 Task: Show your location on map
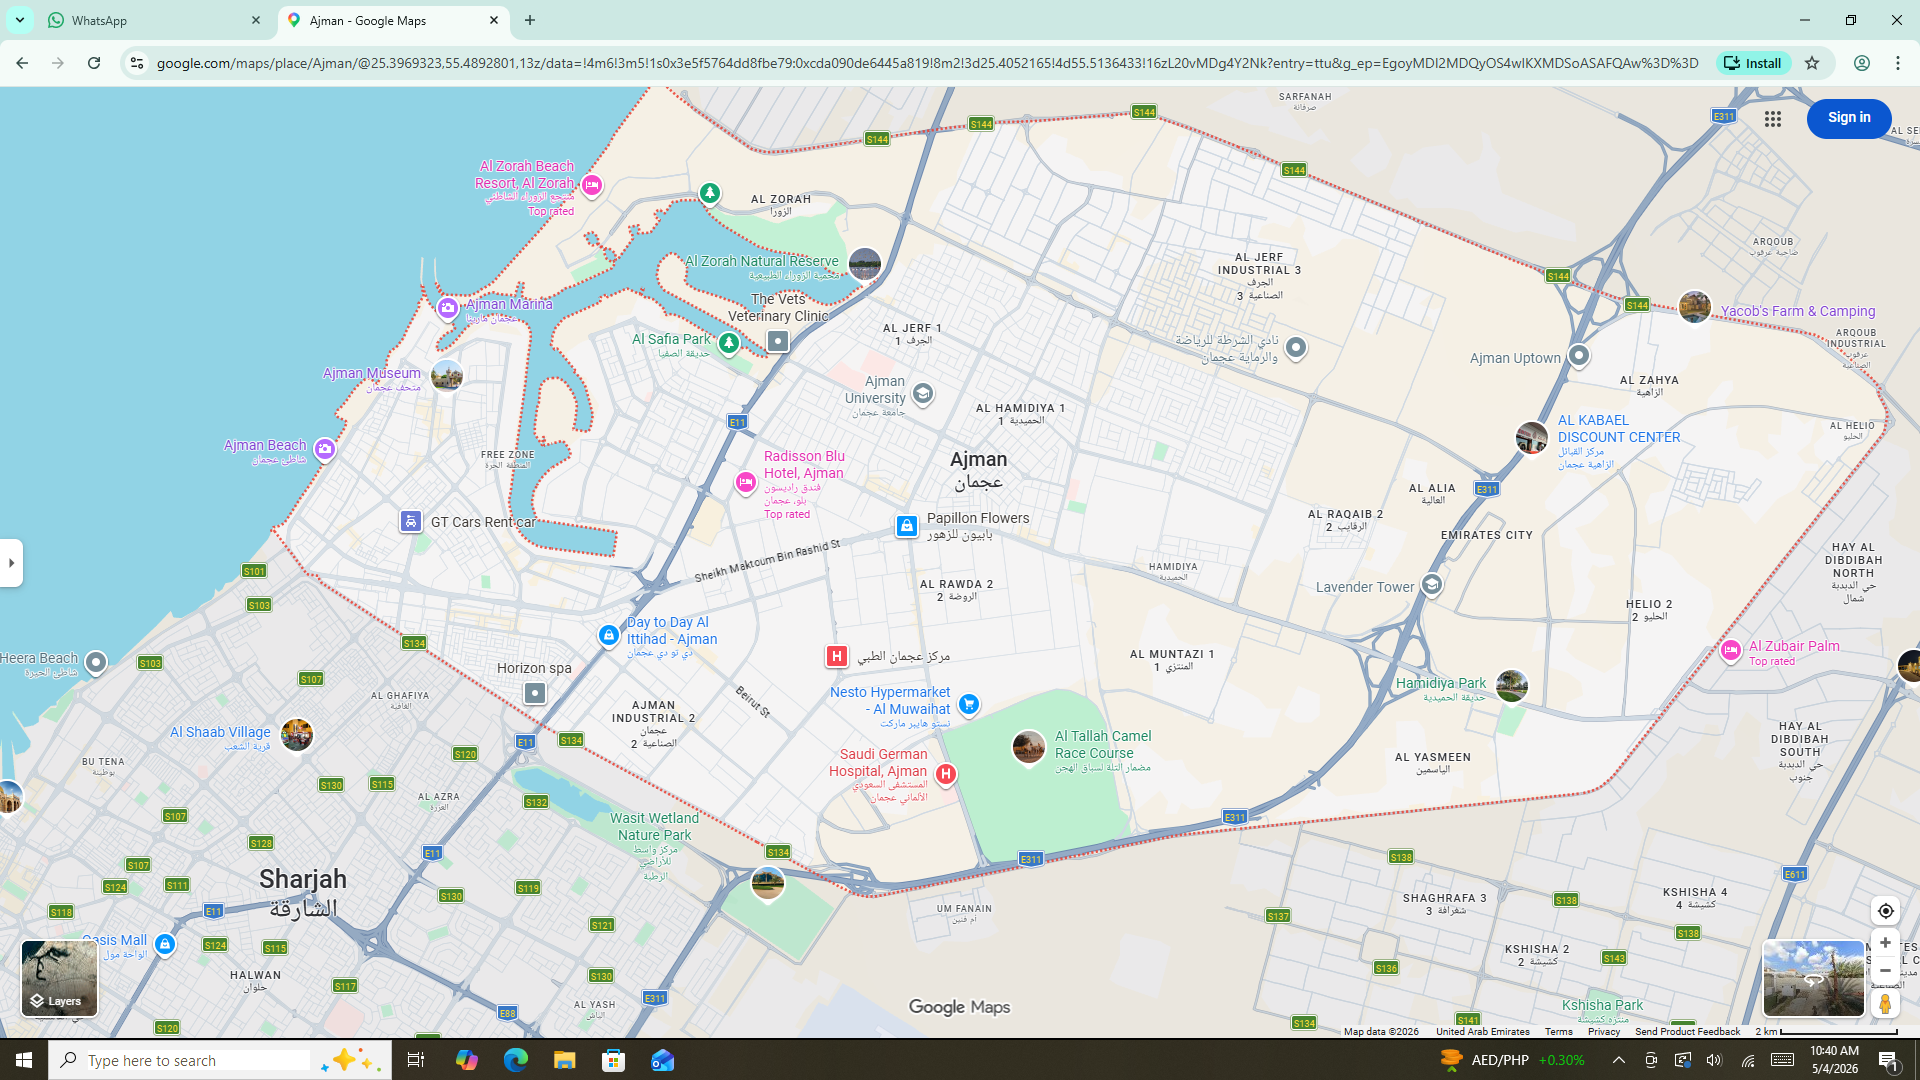tap(1886, 911)
